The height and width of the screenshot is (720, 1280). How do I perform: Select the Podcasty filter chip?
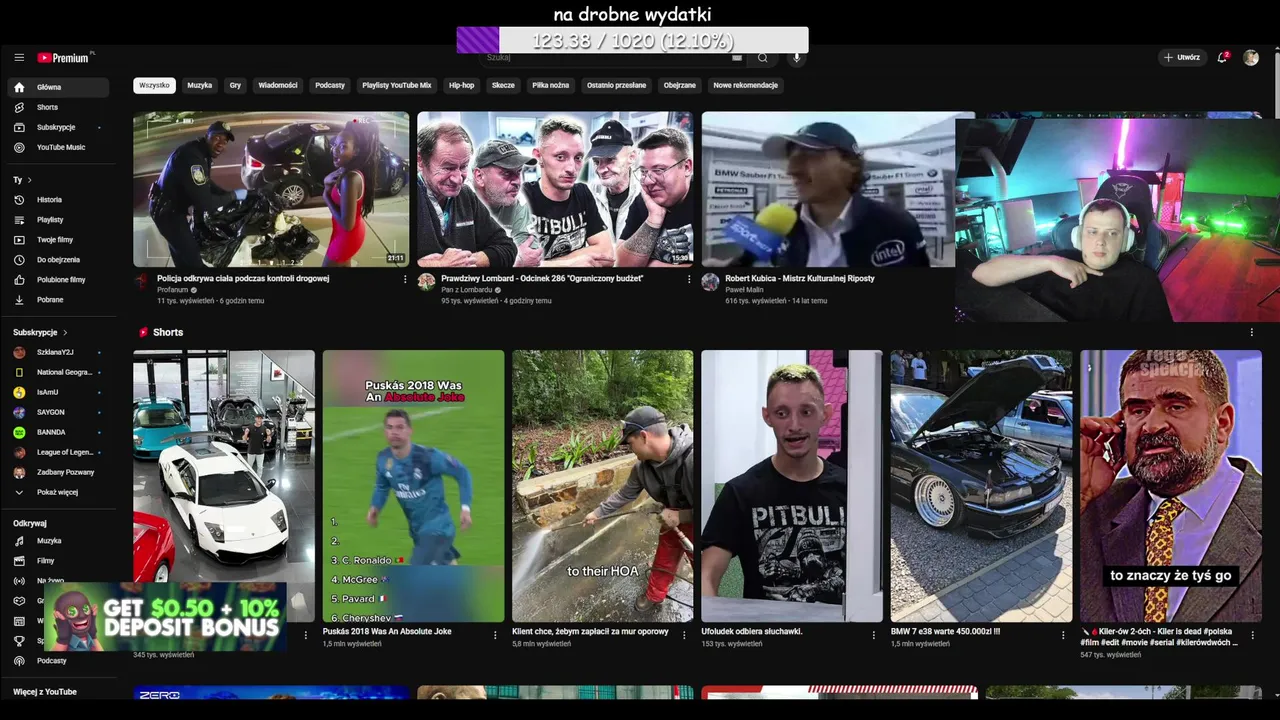pos(330,85)
